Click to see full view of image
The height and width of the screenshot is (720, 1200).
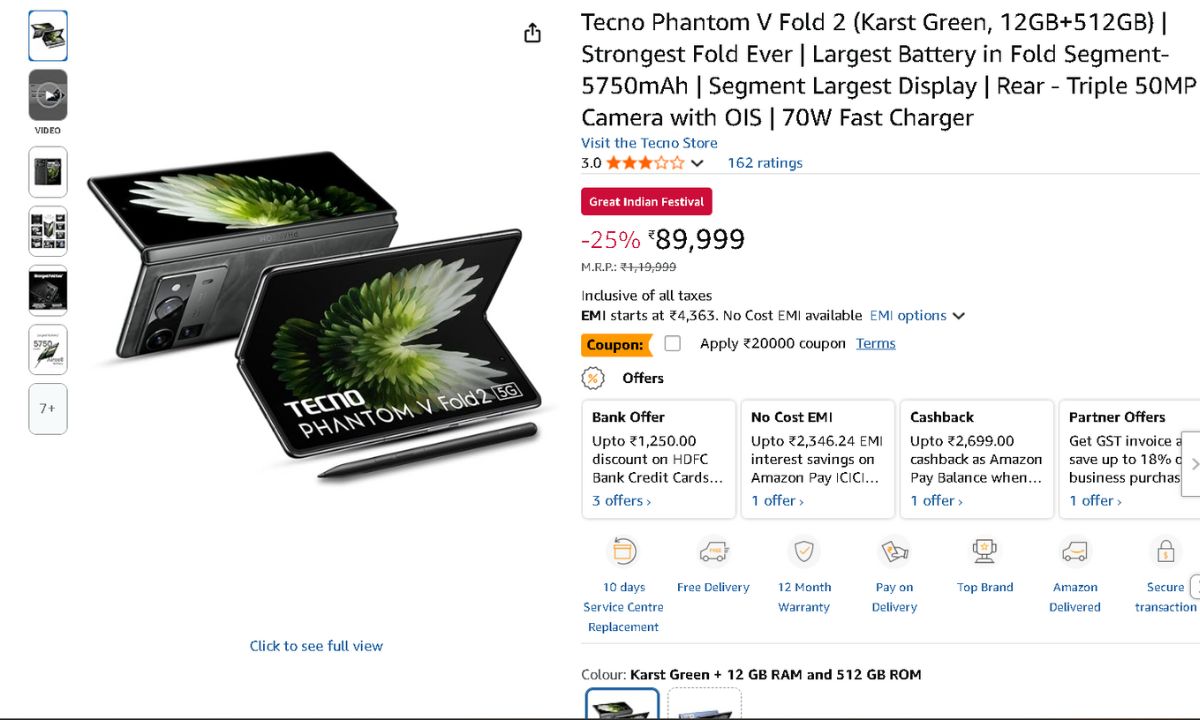coord(316,646)
